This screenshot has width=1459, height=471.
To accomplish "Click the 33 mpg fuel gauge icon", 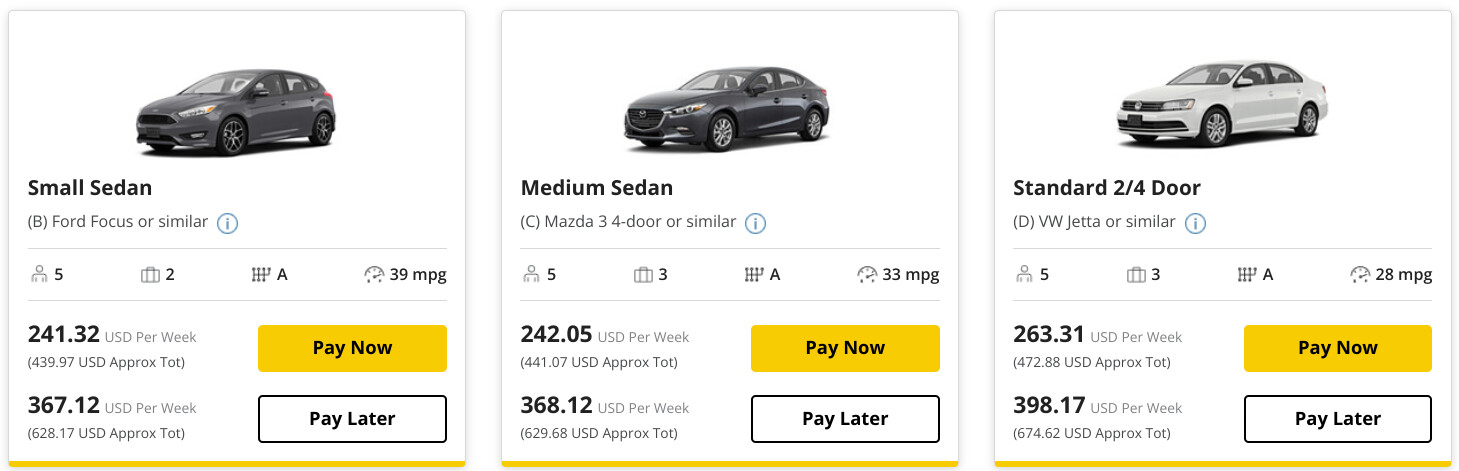I will tap(867, 274).
